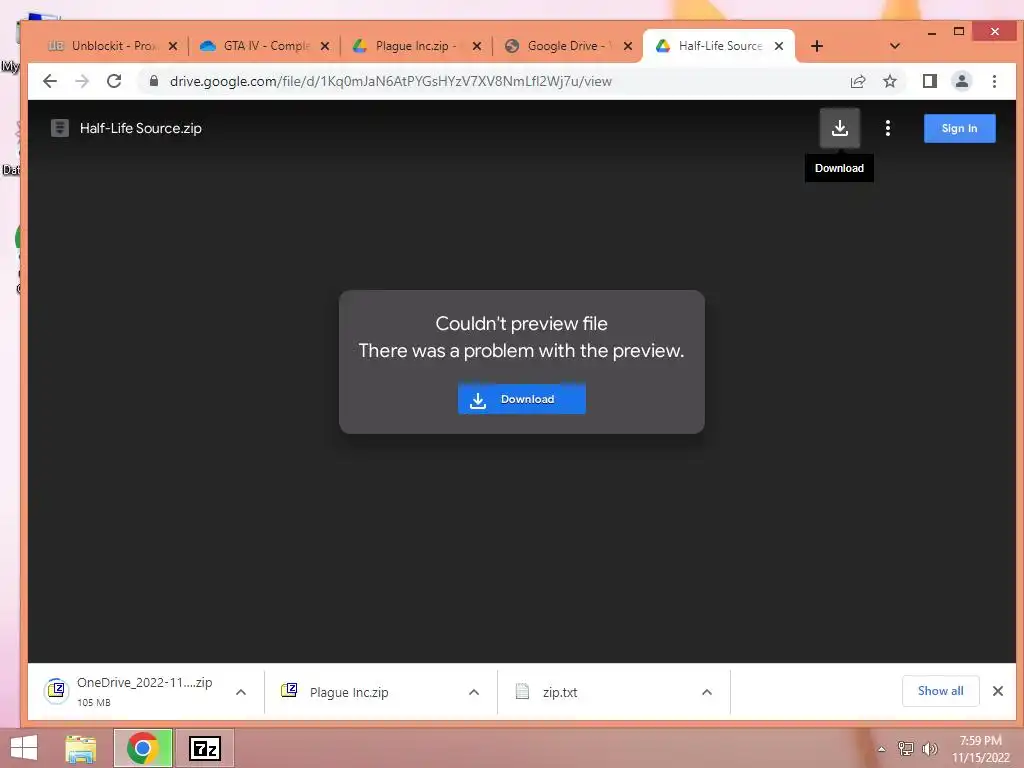Reload the current page

click(x=114, y=81)
